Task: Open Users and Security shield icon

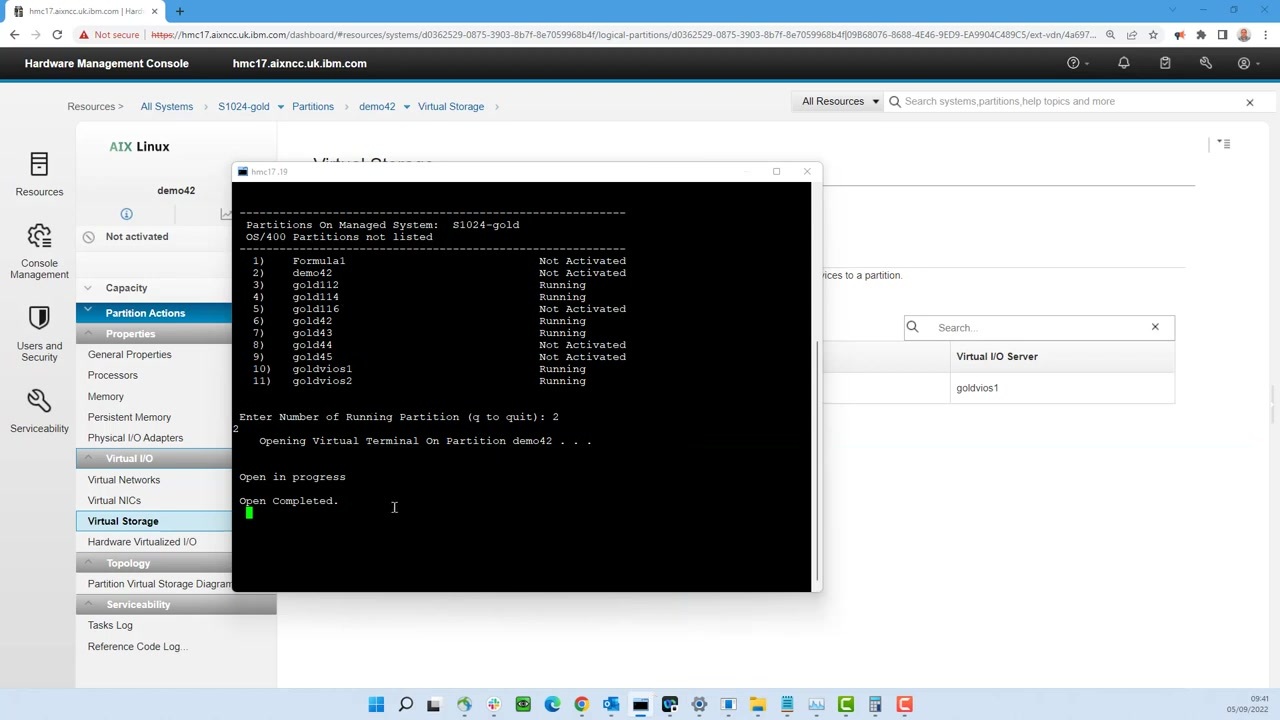Action: point(39,318)
